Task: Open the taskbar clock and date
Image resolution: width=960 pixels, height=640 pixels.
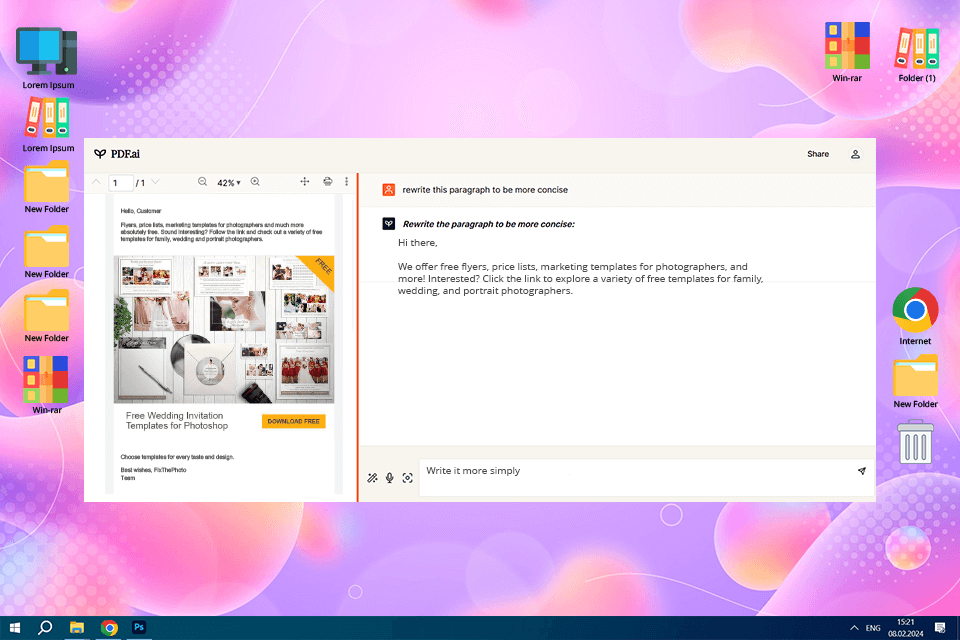Action: pyautogui.click(x=906, y=628)
